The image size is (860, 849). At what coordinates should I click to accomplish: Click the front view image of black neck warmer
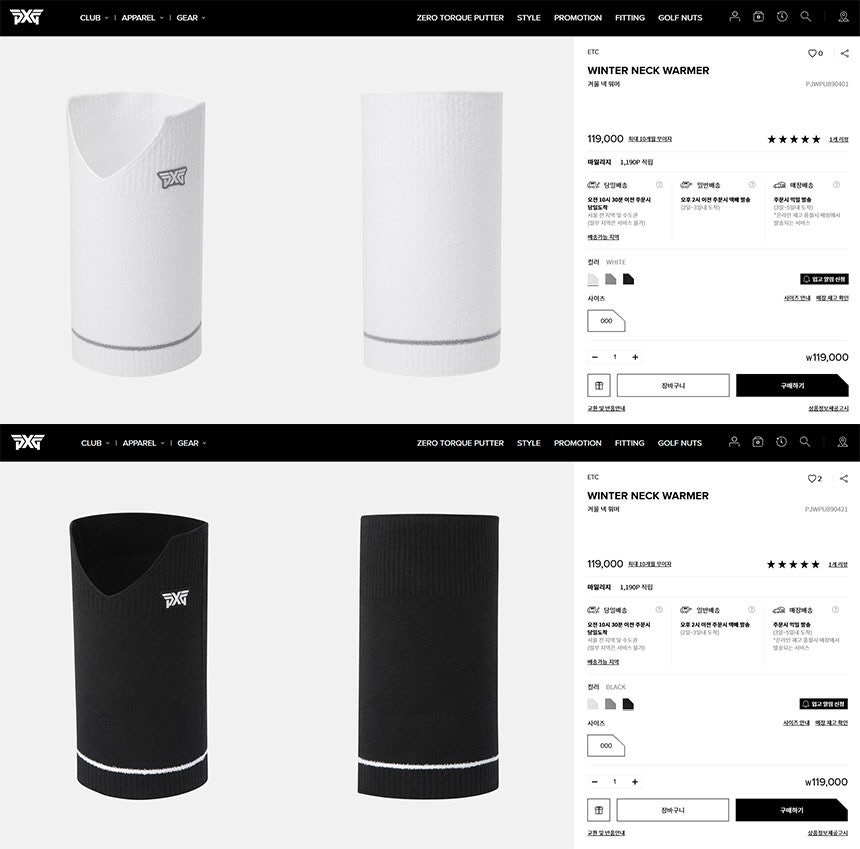(x=139, y=655)
